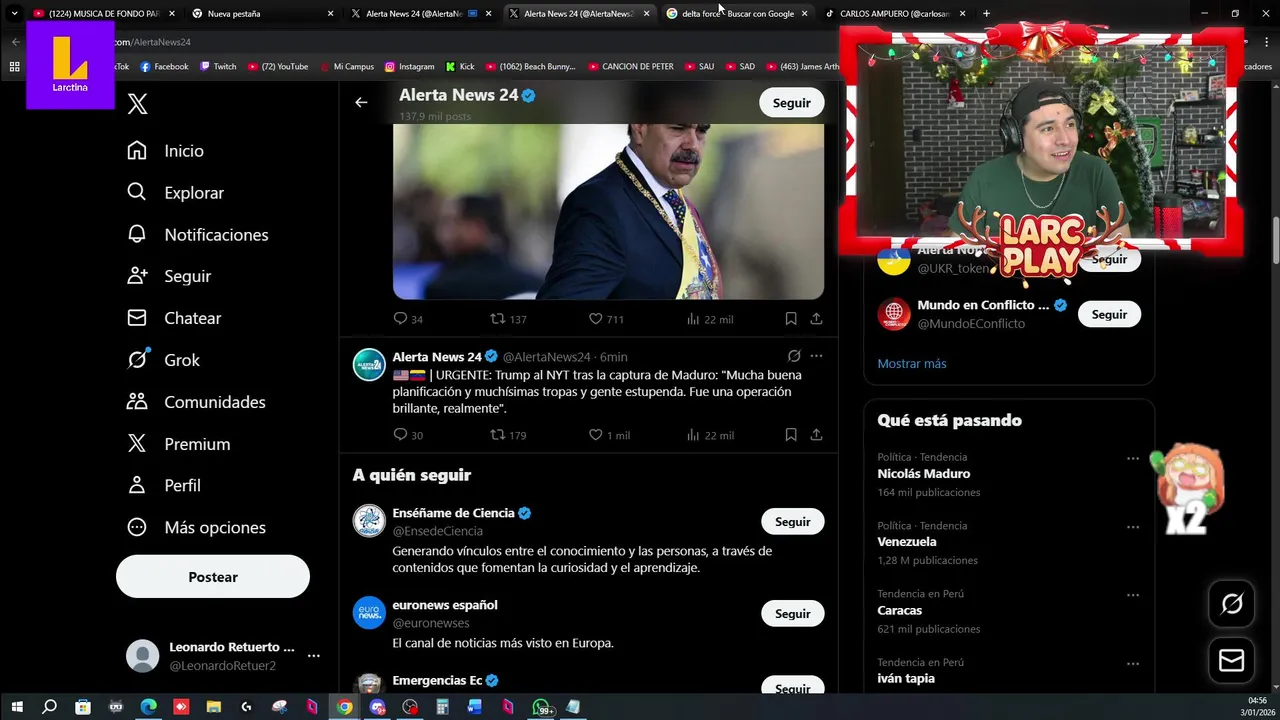Open Twitch bookmark
Screen dimensions: 1280x720
tap(218, 67)
